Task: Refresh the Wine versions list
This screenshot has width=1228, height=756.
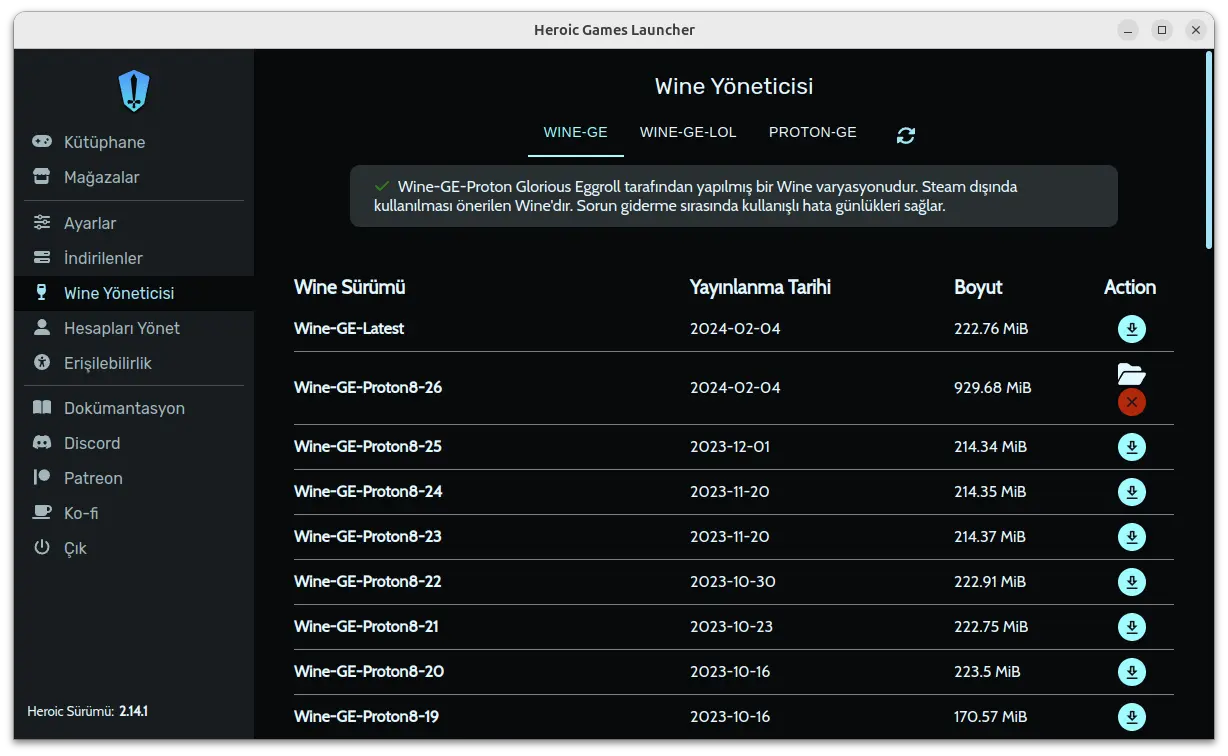Action: click(x=906, y=135)
